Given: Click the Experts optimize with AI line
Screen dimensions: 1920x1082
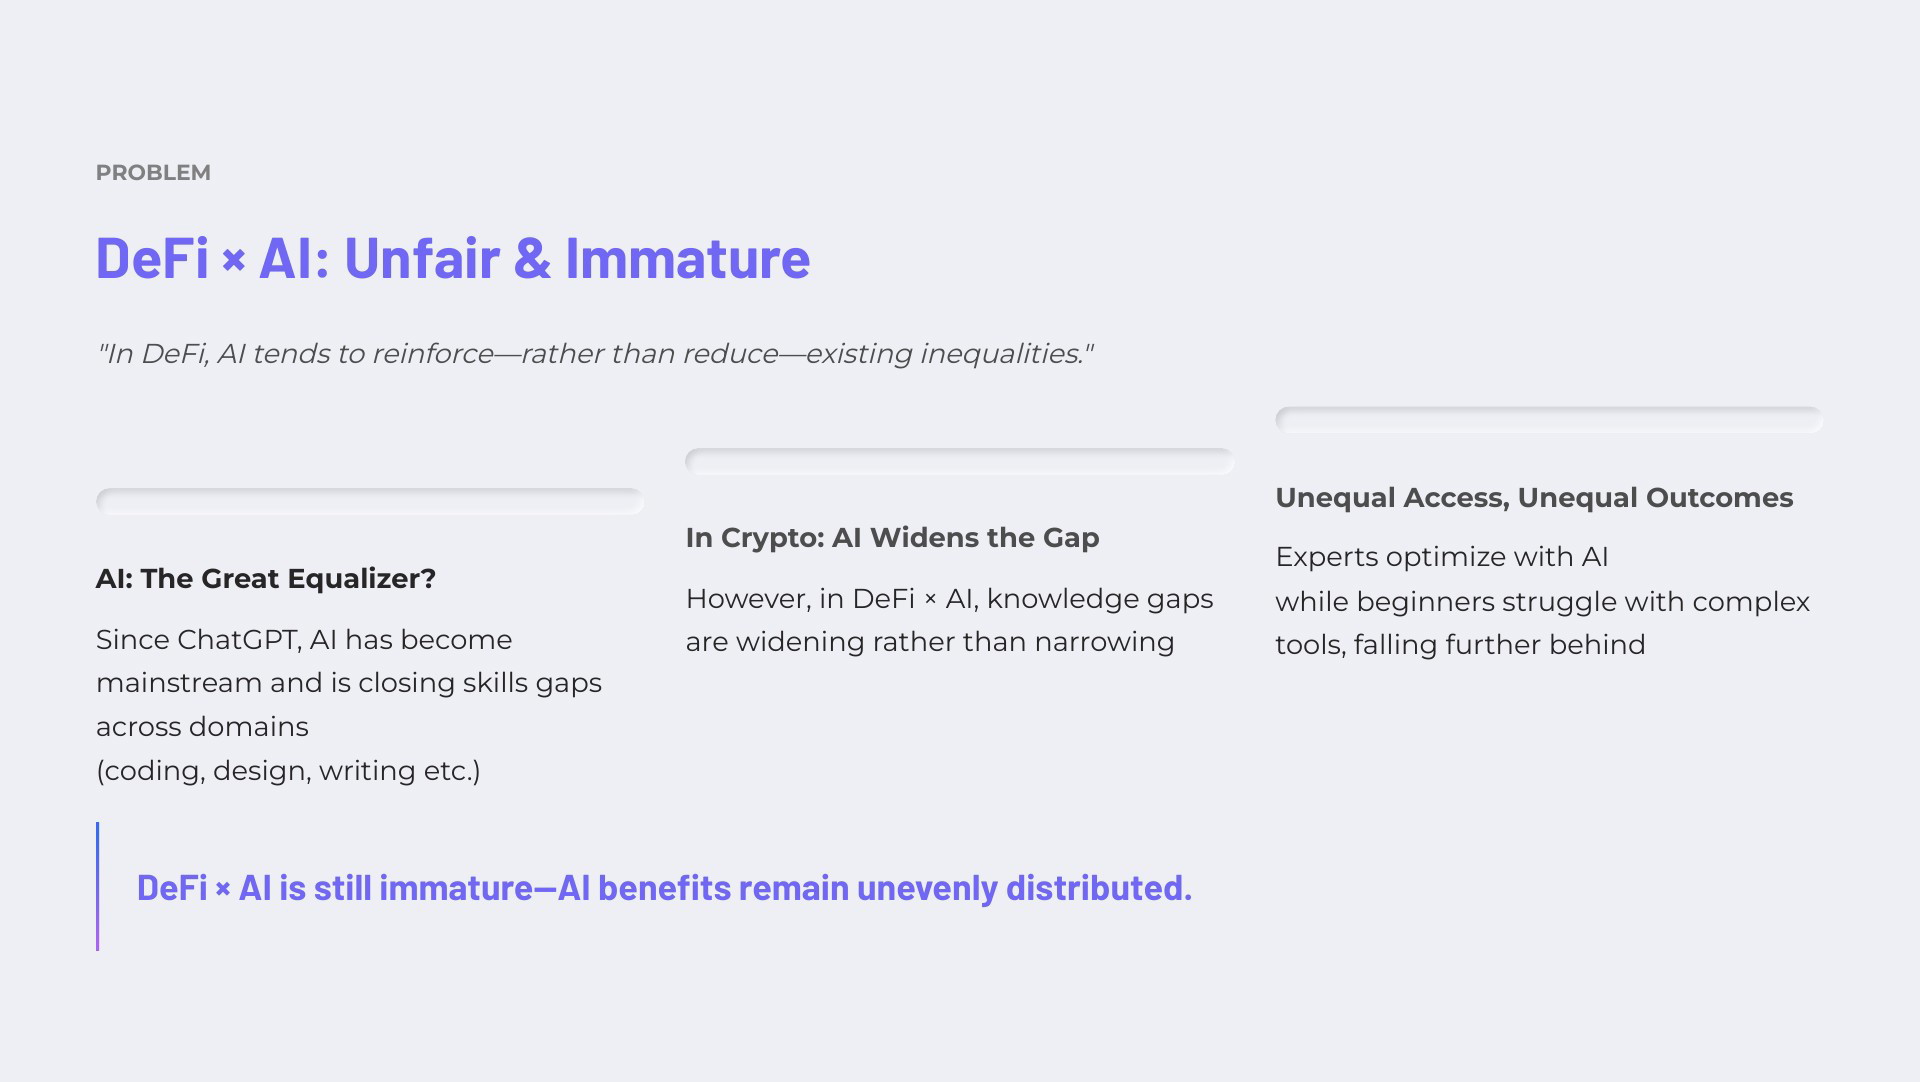Looking at the screenshot, I should tap(1442, 557).
